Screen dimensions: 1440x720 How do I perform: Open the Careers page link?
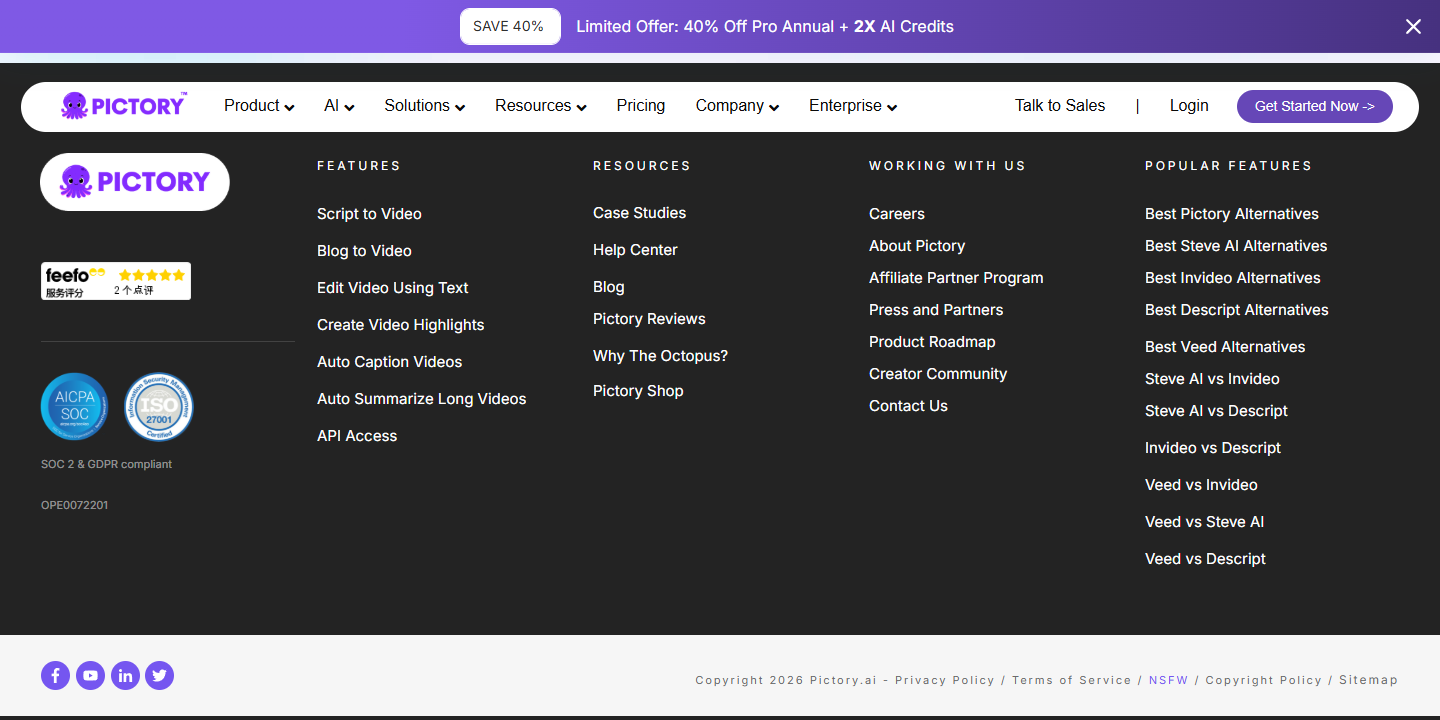point(897,214)
